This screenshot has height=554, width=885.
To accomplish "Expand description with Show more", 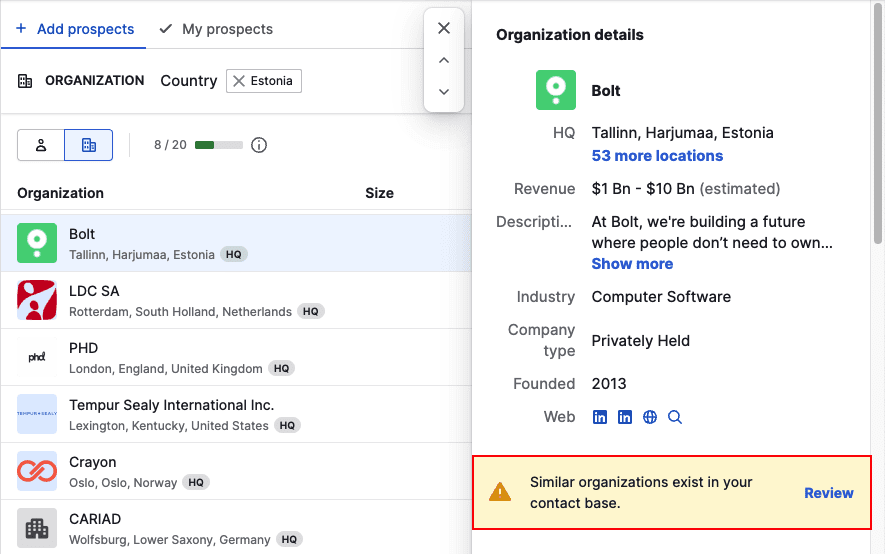I will [632, 264].
